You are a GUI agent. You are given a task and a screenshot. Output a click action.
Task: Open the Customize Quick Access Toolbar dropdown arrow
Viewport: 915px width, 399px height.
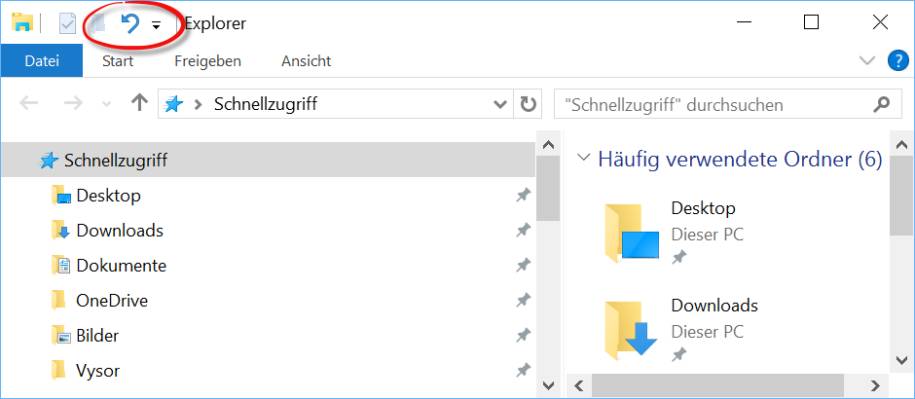click(156, 25)
